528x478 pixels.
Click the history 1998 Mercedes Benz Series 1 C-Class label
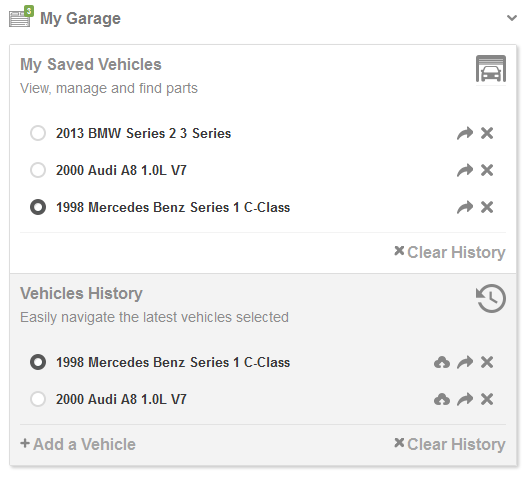click(x=173, y=363)
